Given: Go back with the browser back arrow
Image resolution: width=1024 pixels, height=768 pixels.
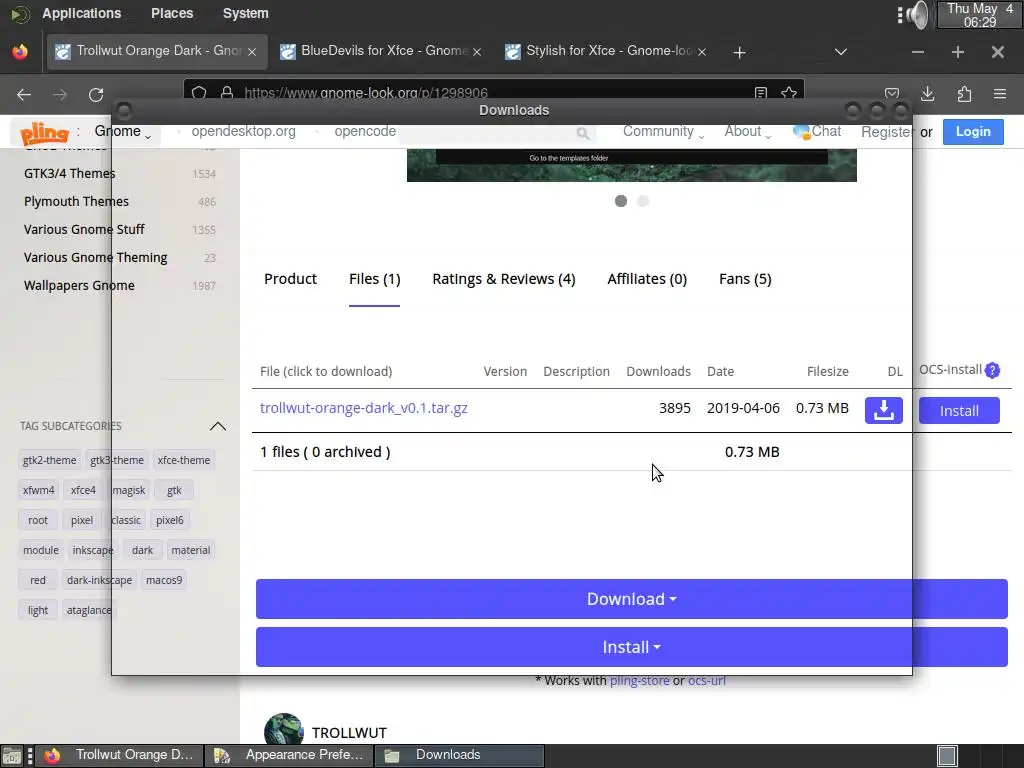Looking at the screenshot, I should click(x=24, y=95).
